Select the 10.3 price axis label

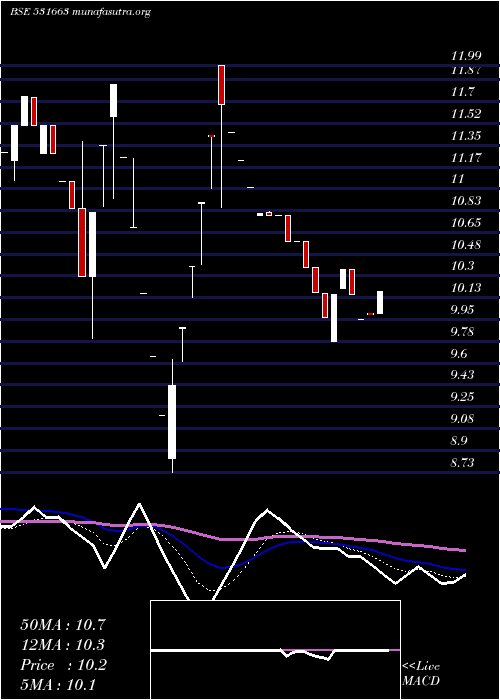point(462,266)
